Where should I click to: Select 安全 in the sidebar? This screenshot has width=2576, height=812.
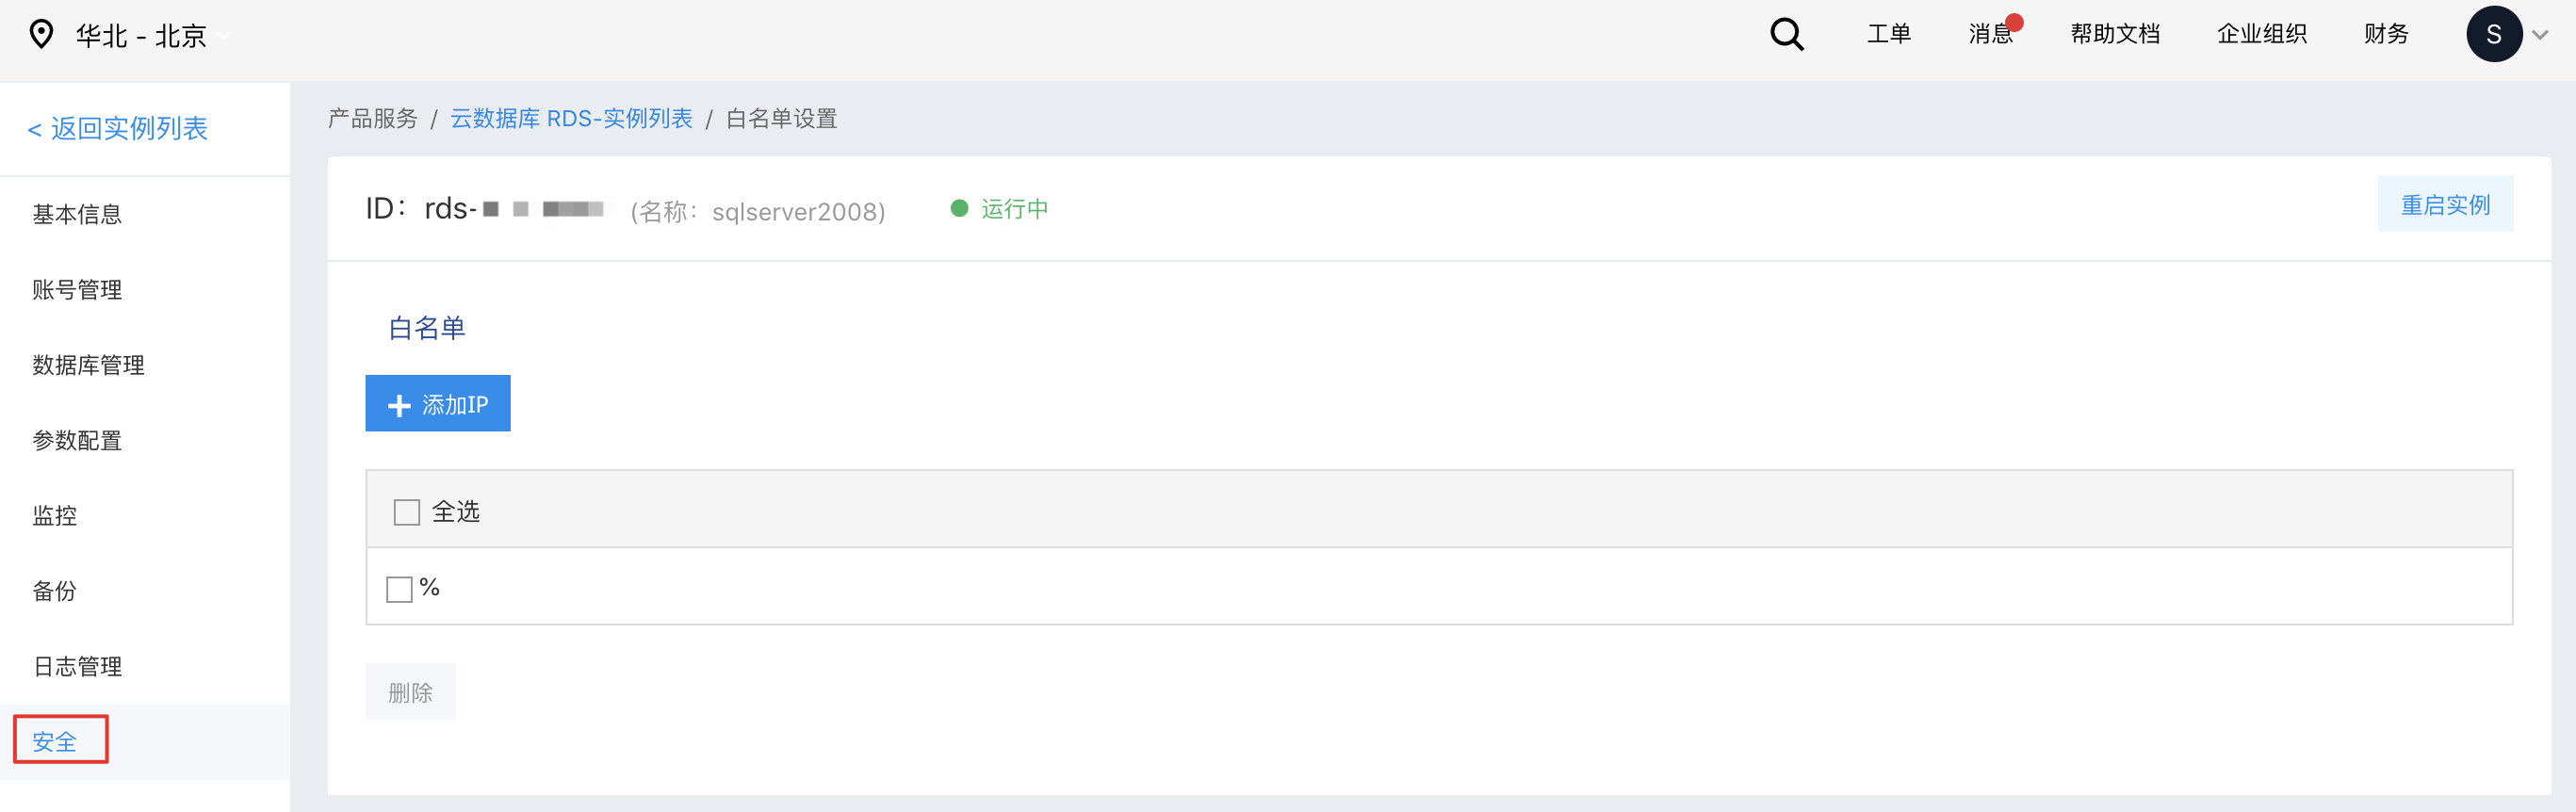(x=55, y=741)
